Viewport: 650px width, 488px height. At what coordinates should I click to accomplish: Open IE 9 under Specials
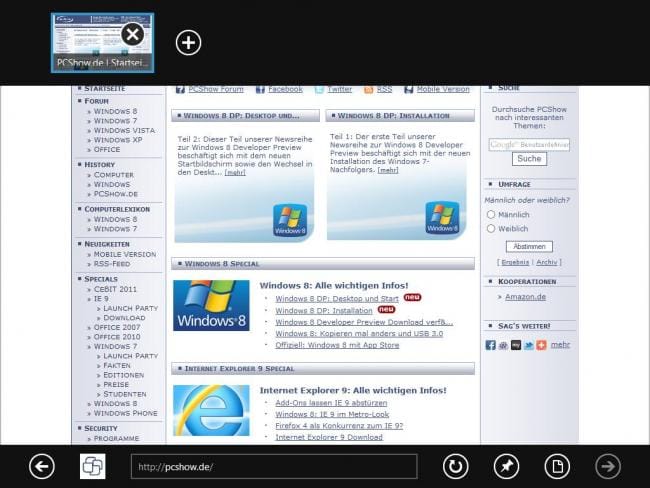(101, 299)
